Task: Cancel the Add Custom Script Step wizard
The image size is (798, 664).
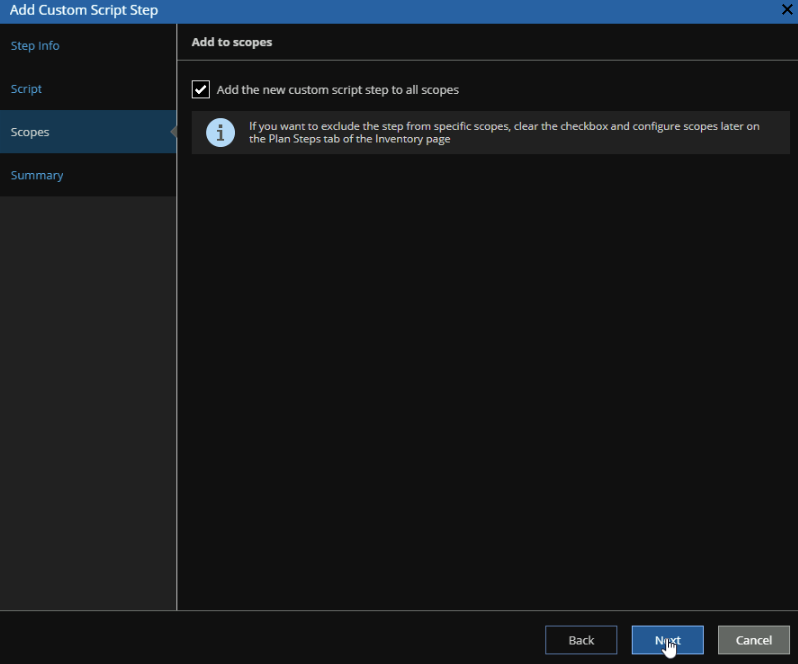Action: 754,640
